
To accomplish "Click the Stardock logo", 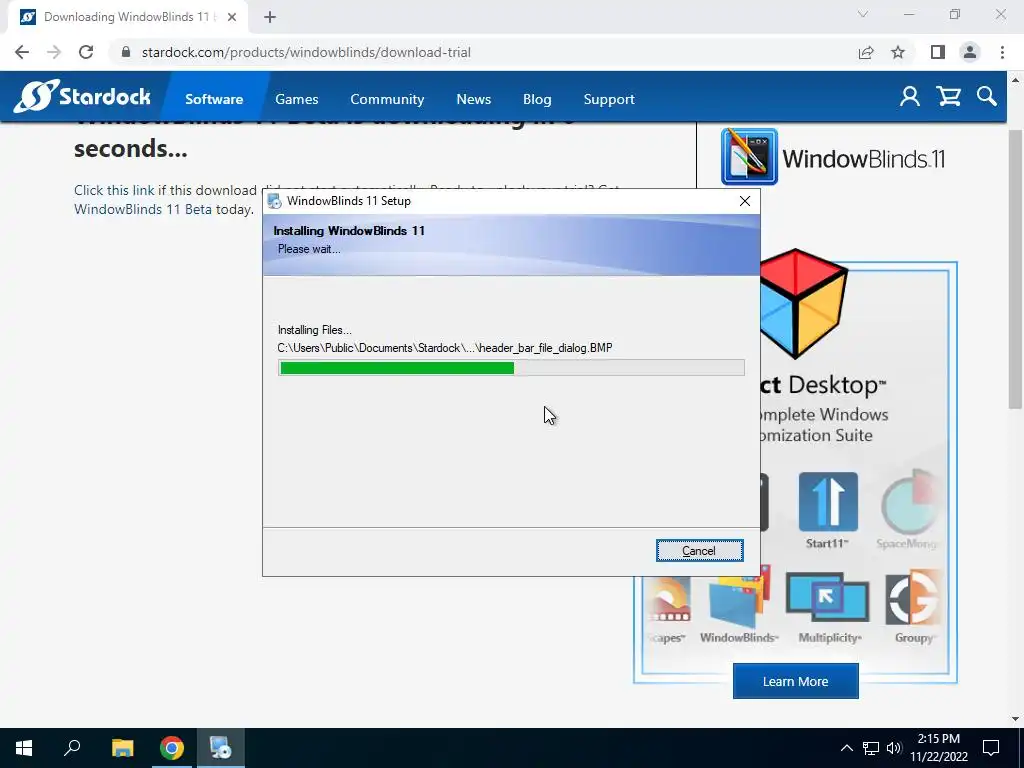I will 82,97.
